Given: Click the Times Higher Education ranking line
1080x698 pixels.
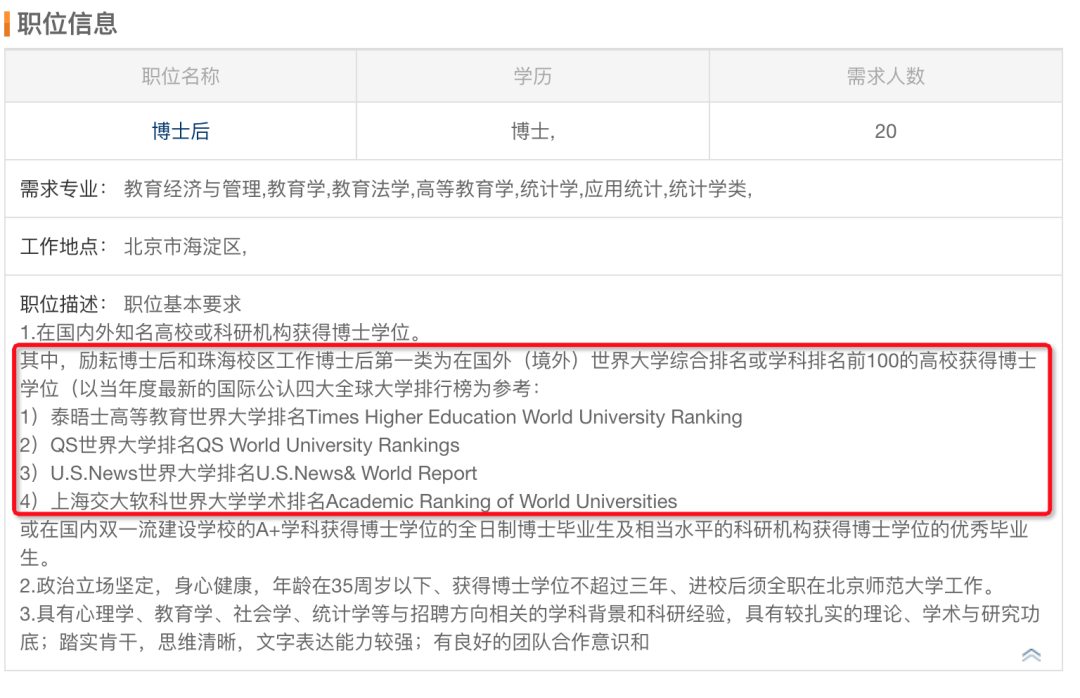Looking at the screenshot, I should 382,417.
